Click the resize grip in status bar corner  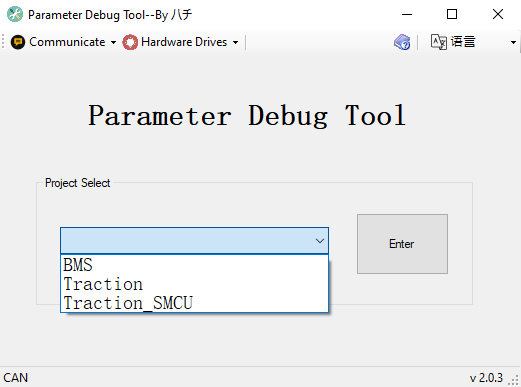point(515,380)
